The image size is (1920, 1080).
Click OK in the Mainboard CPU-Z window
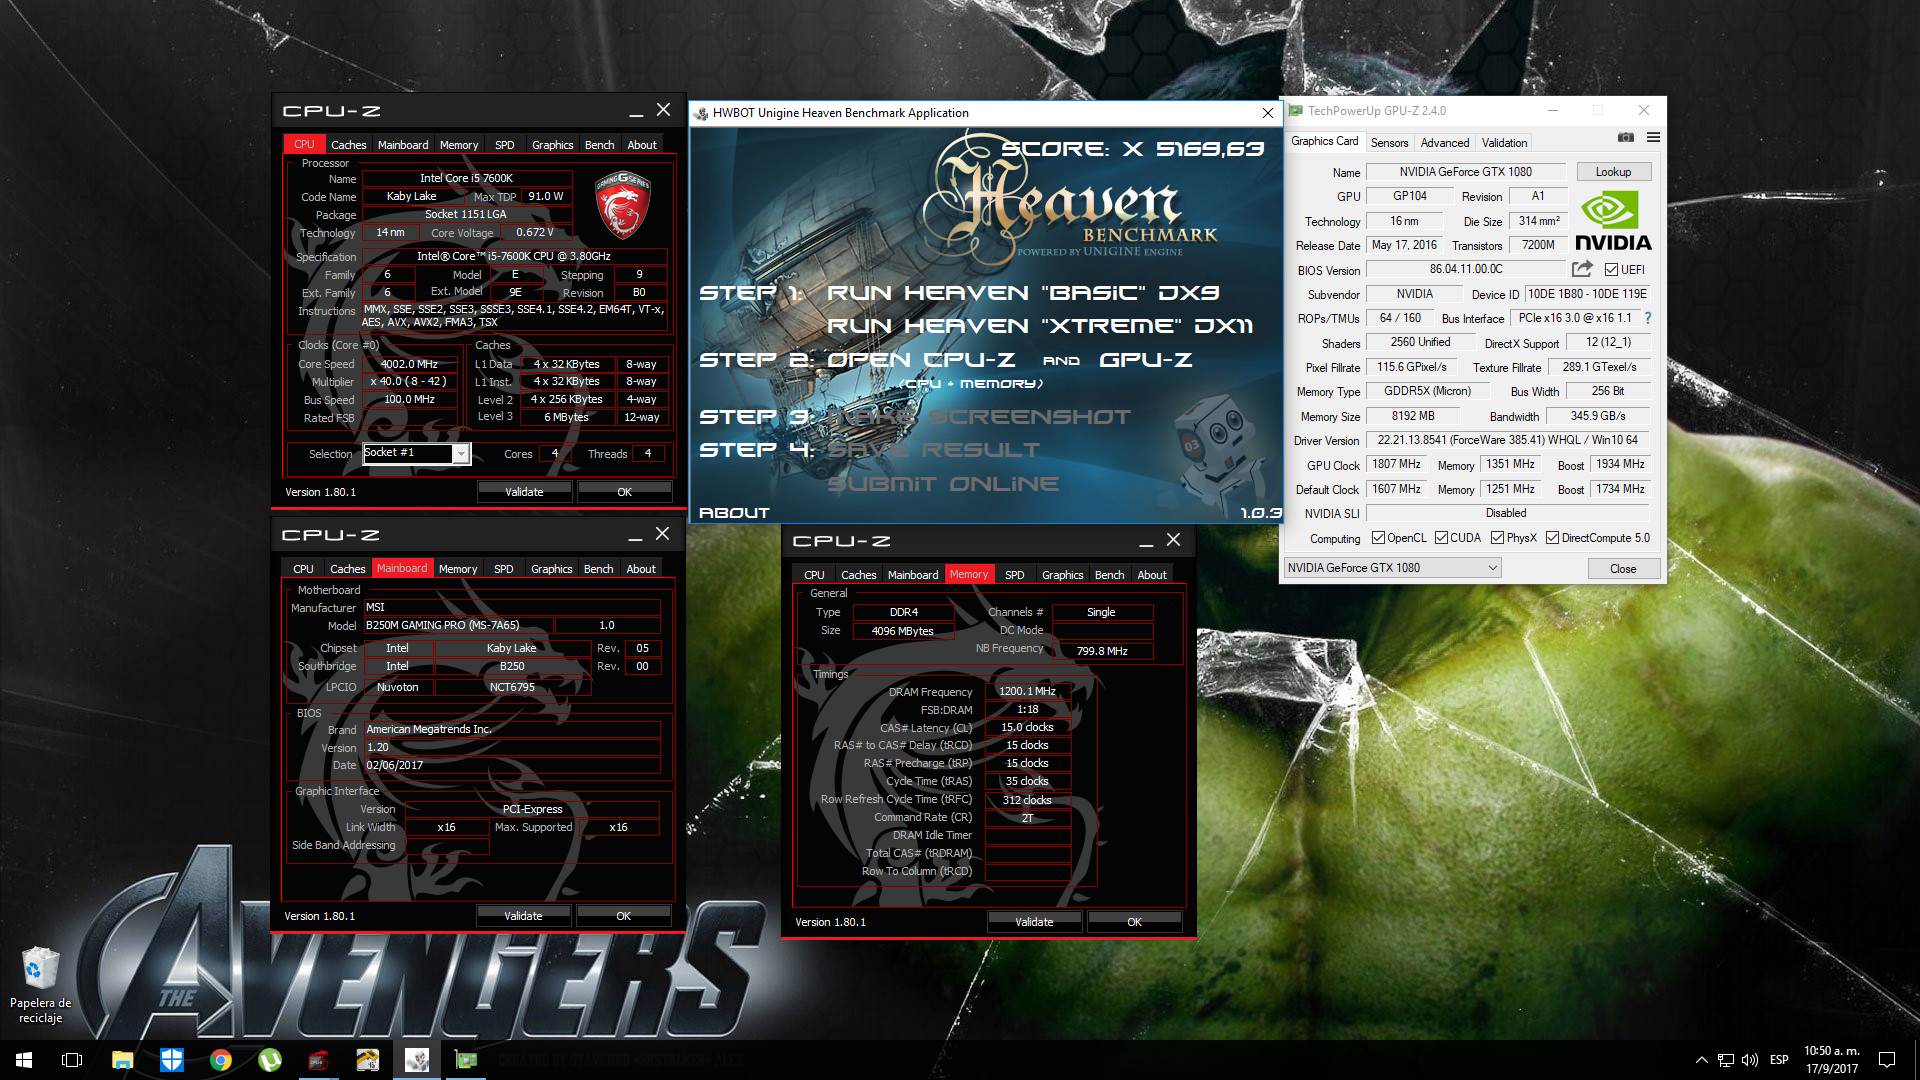(x=623, y=916)
